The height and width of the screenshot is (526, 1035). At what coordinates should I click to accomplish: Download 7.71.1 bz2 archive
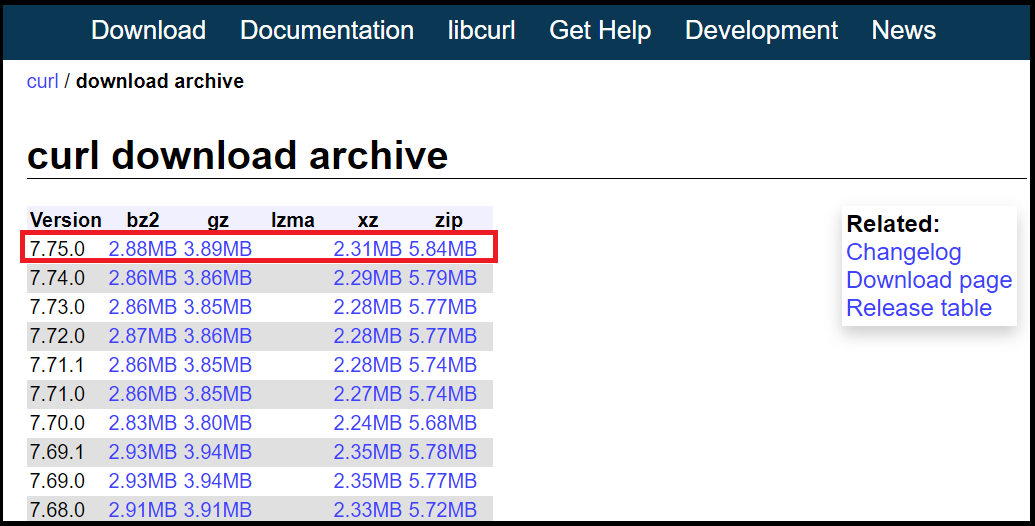143,365
